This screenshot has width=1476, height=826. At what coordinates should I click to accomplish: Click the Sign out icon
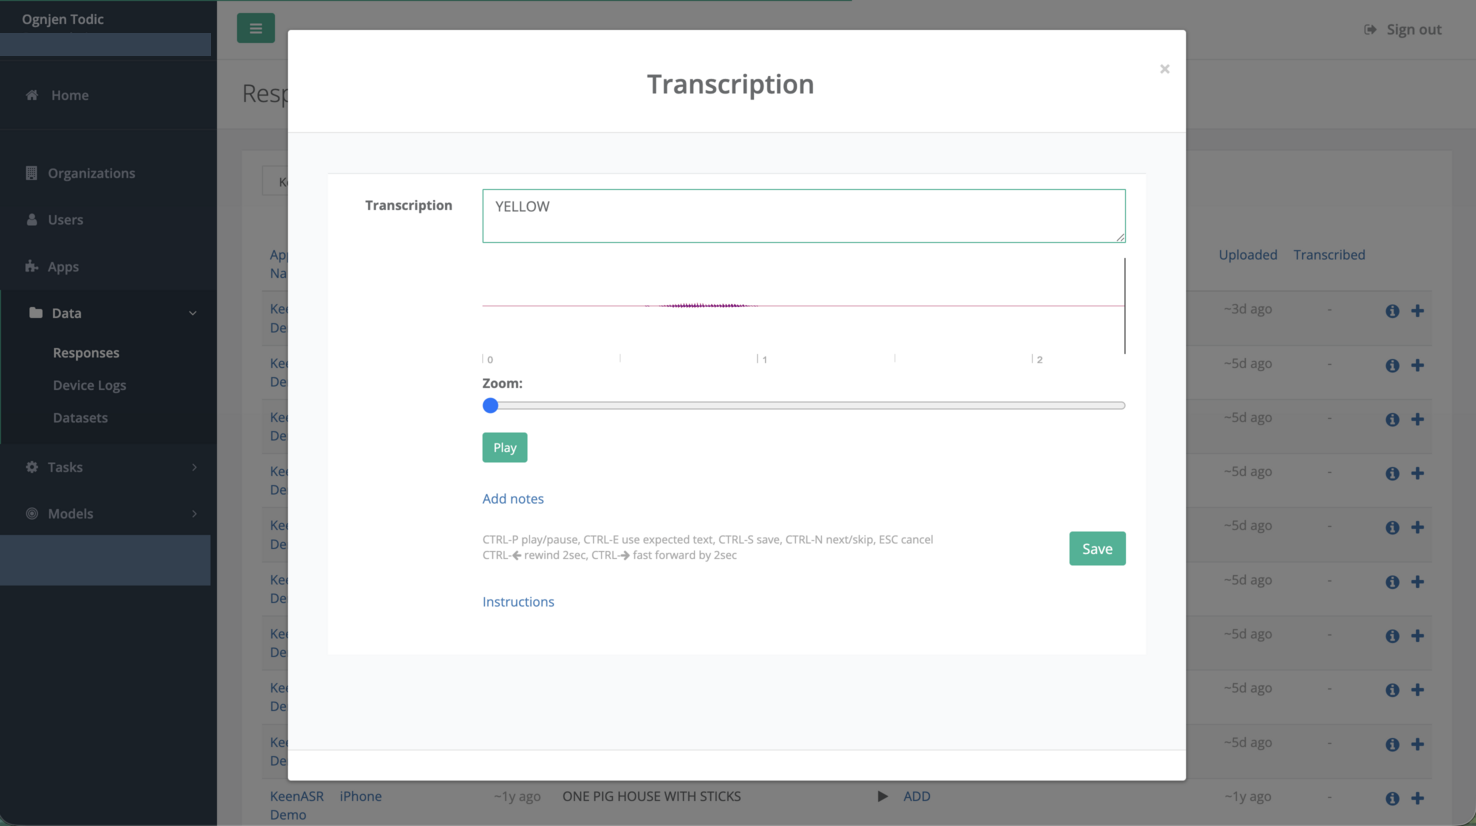pyautogui.click(x=1369, y=29)
